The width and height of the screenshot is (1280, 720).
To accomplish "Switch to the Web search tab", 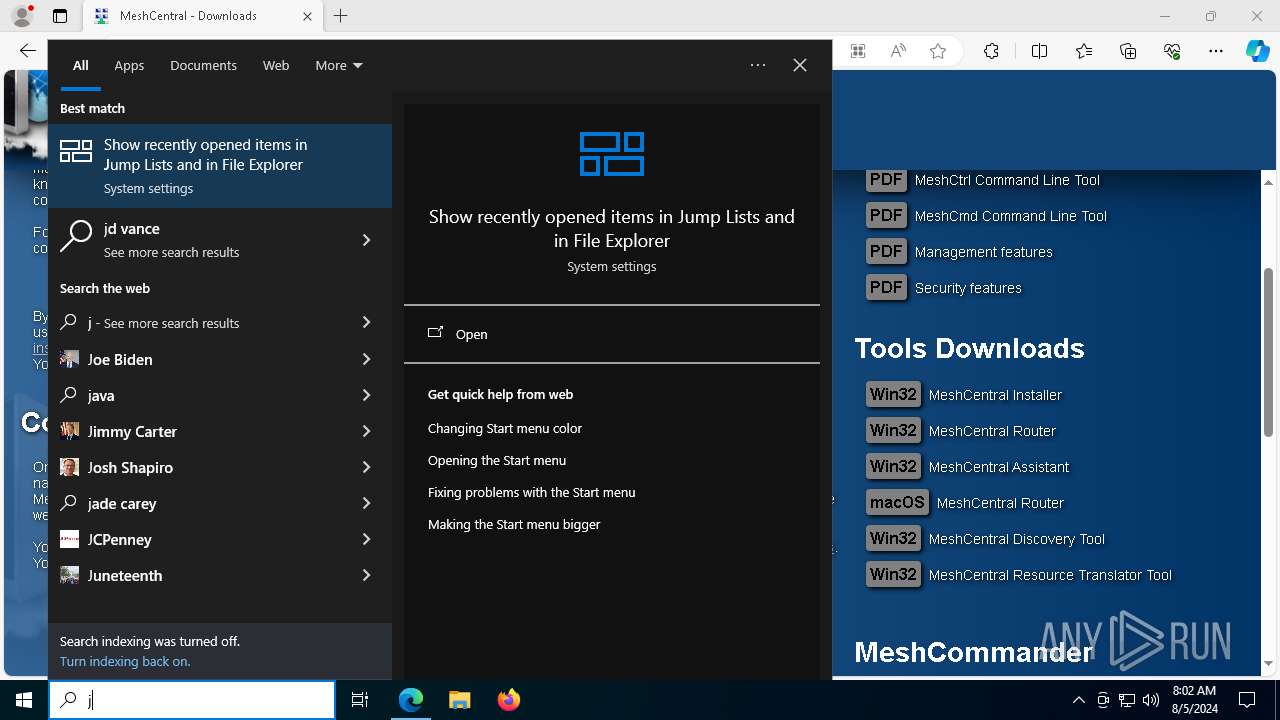I will 276,65.
